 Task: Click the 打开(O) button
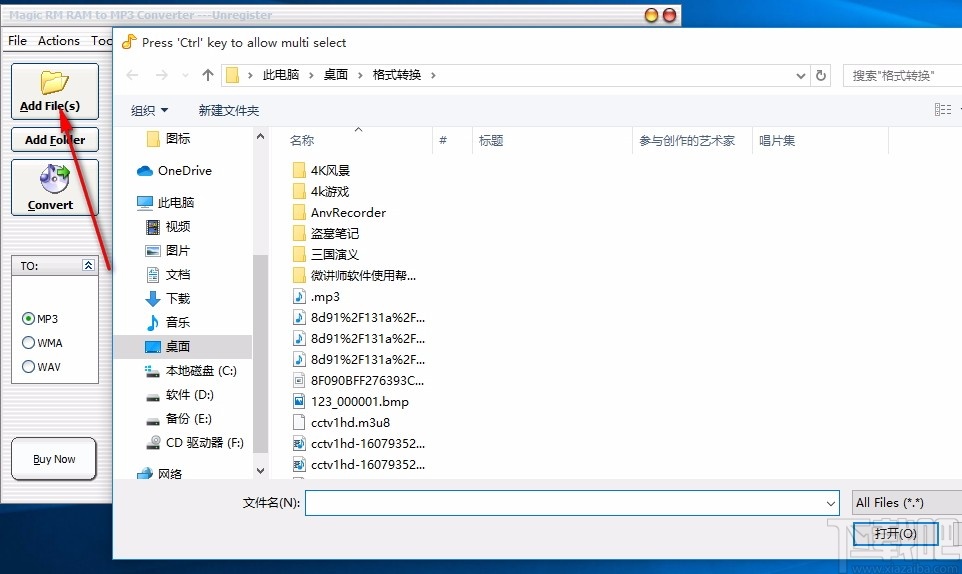895,534
